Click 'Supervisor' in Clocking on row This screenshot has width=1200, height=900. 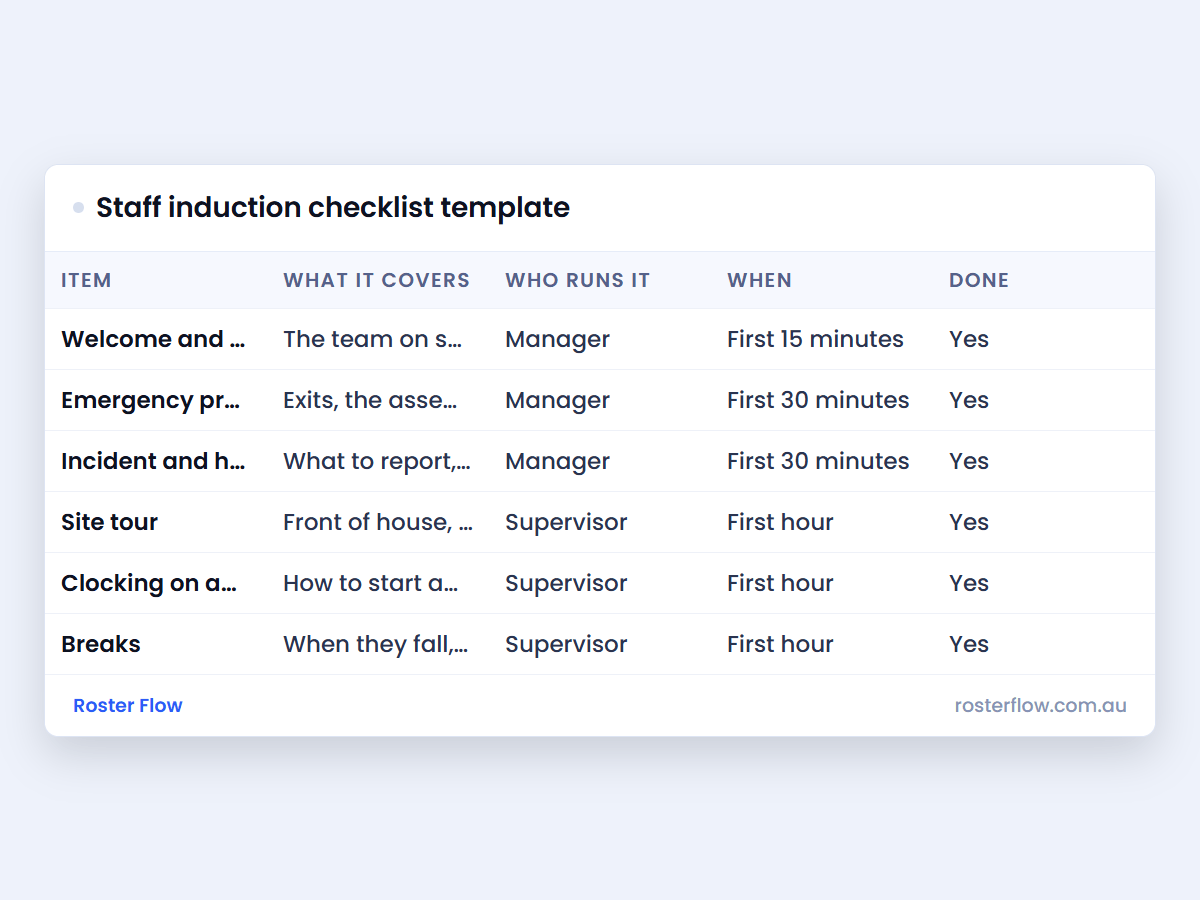pyautogui.click(x=566, y=583)
